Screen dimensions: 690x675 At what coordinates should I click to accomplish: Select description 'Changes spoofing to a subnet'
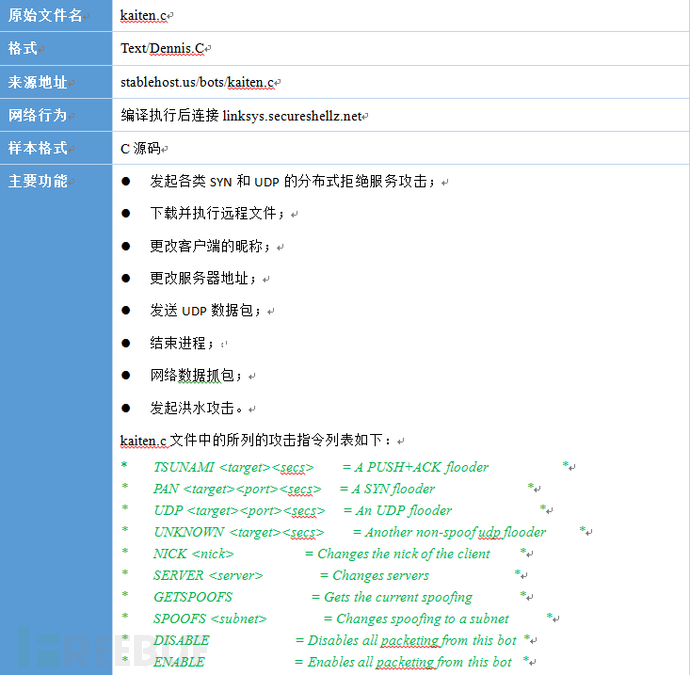(422, 619)
